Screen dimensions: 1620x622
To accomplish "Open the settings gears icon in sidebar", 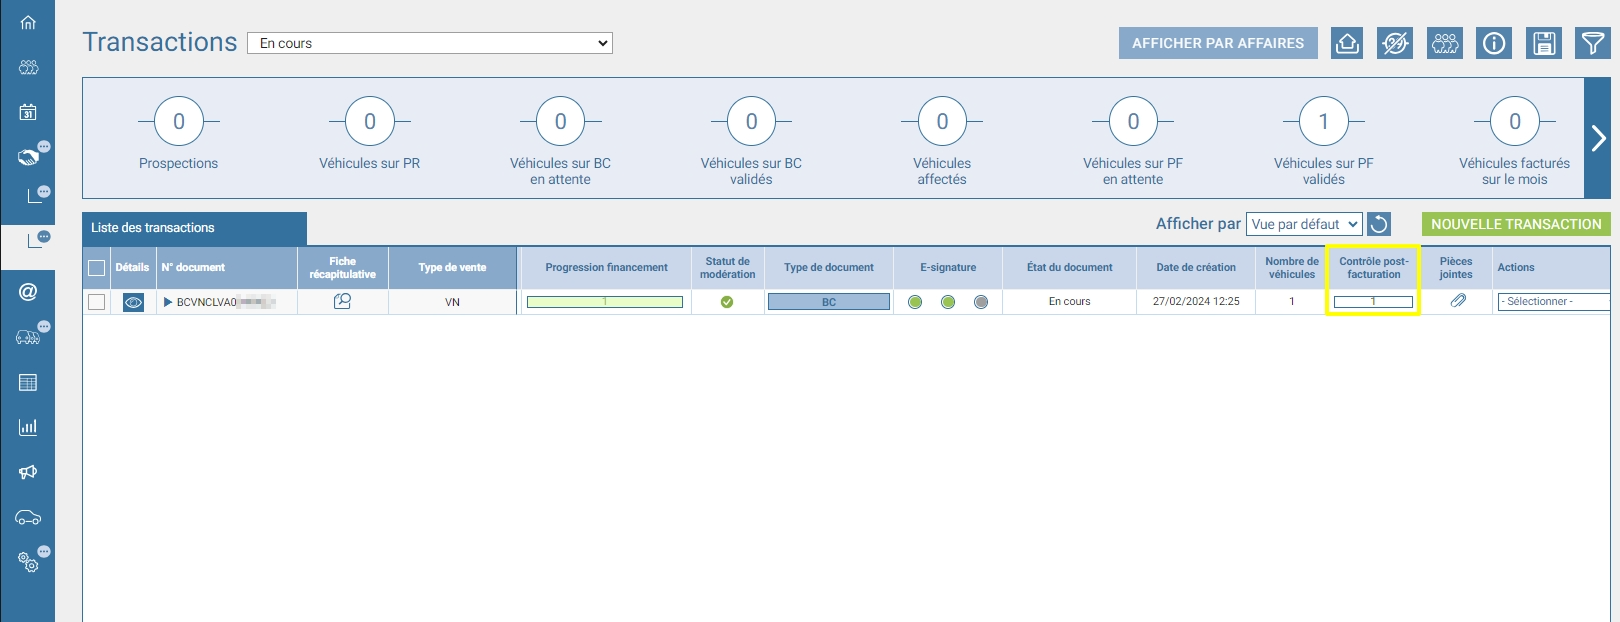I will click(x=28, y=562).
